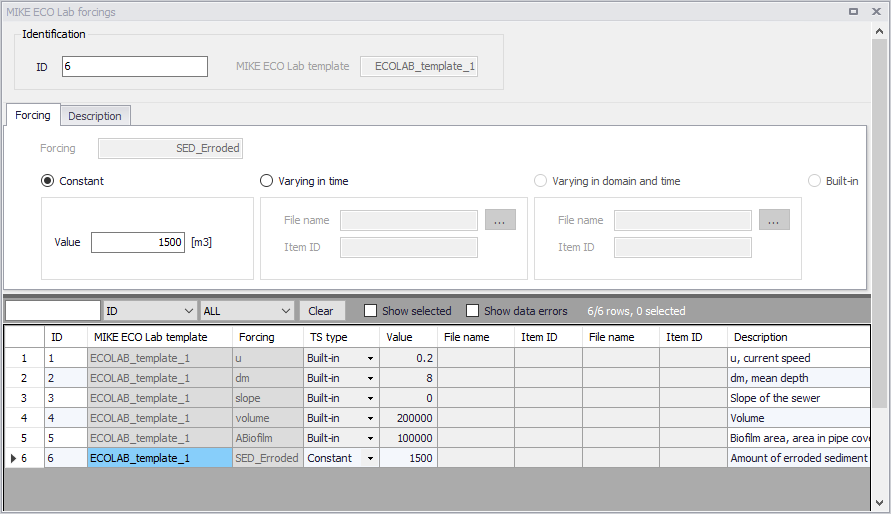Open TS type dropdown for volume row
The image size is (891, 514).
[370, 419]
